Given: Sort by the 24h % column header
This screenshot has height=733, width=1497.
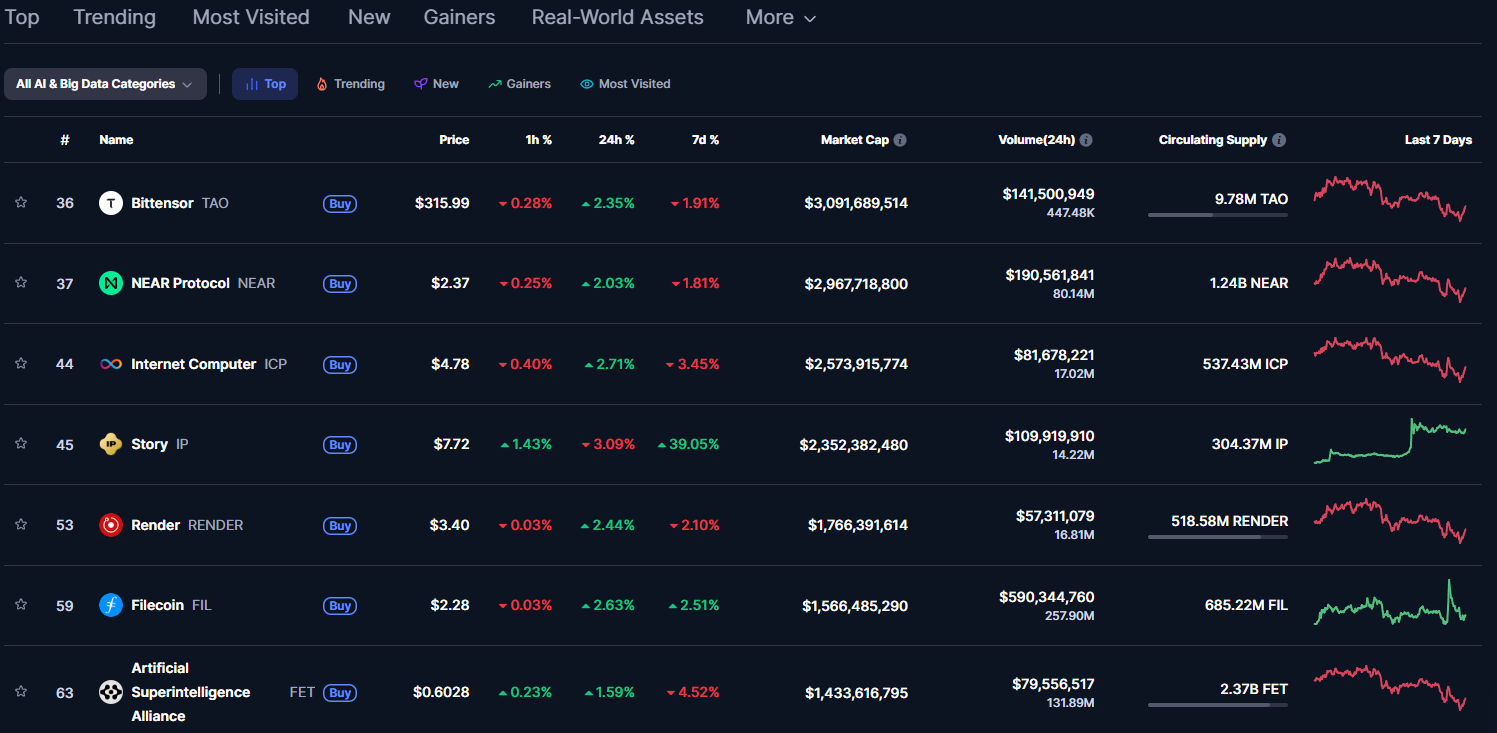Looking at the screenshot, I should coord(616,140).
